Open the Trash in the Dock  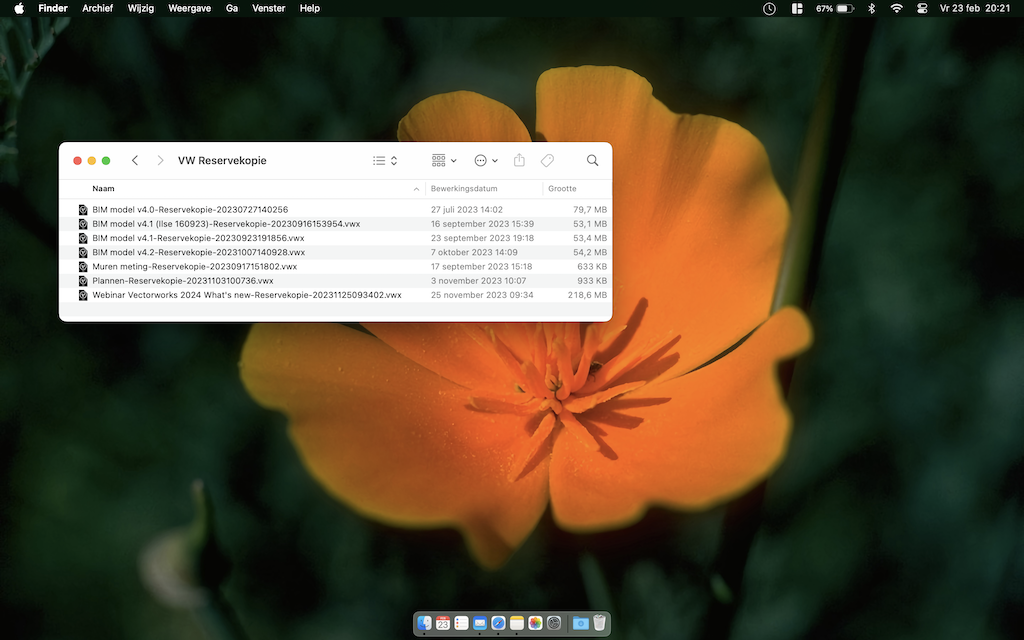[x=599, y=623]
